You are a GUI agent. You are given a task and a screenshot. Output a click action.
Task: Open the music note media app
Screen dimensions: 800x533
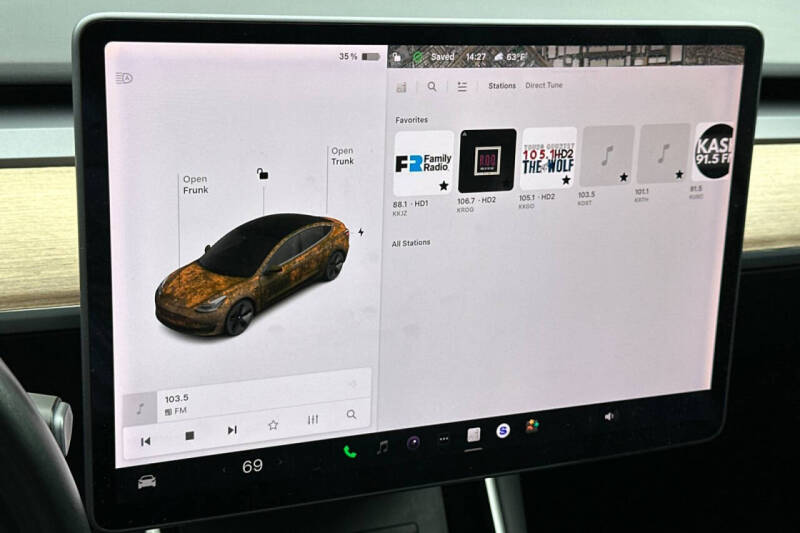tap(382, 448)
